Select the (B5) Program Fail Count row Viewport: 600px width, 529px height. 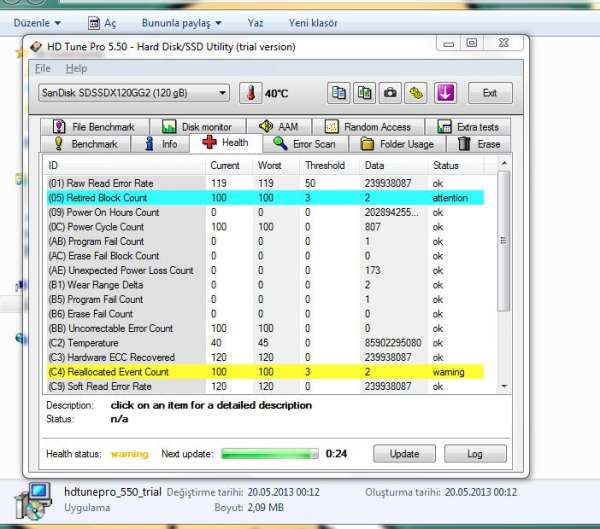(x=264, y=300)
